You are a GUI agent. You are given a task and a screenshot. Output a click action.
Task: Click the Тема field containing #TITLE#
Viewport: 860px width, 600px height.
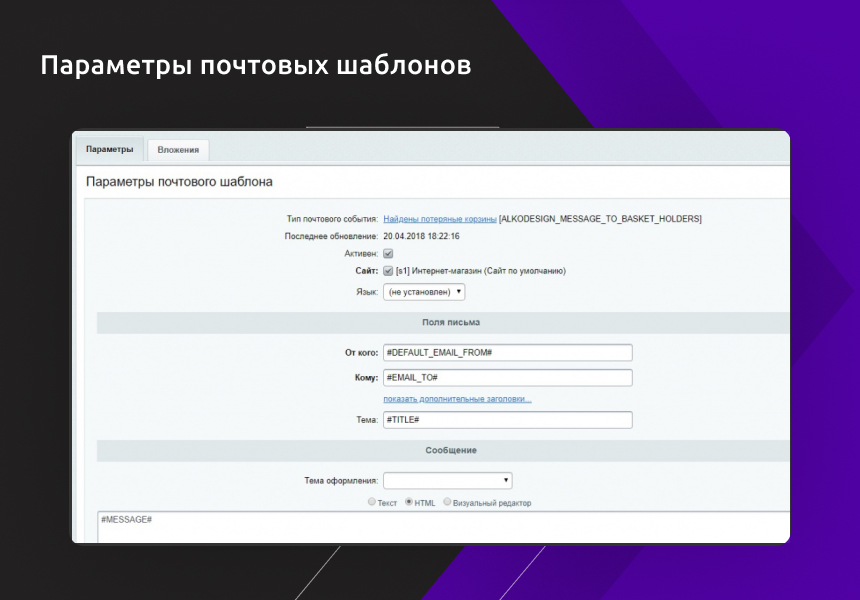(x=508, y=420)
